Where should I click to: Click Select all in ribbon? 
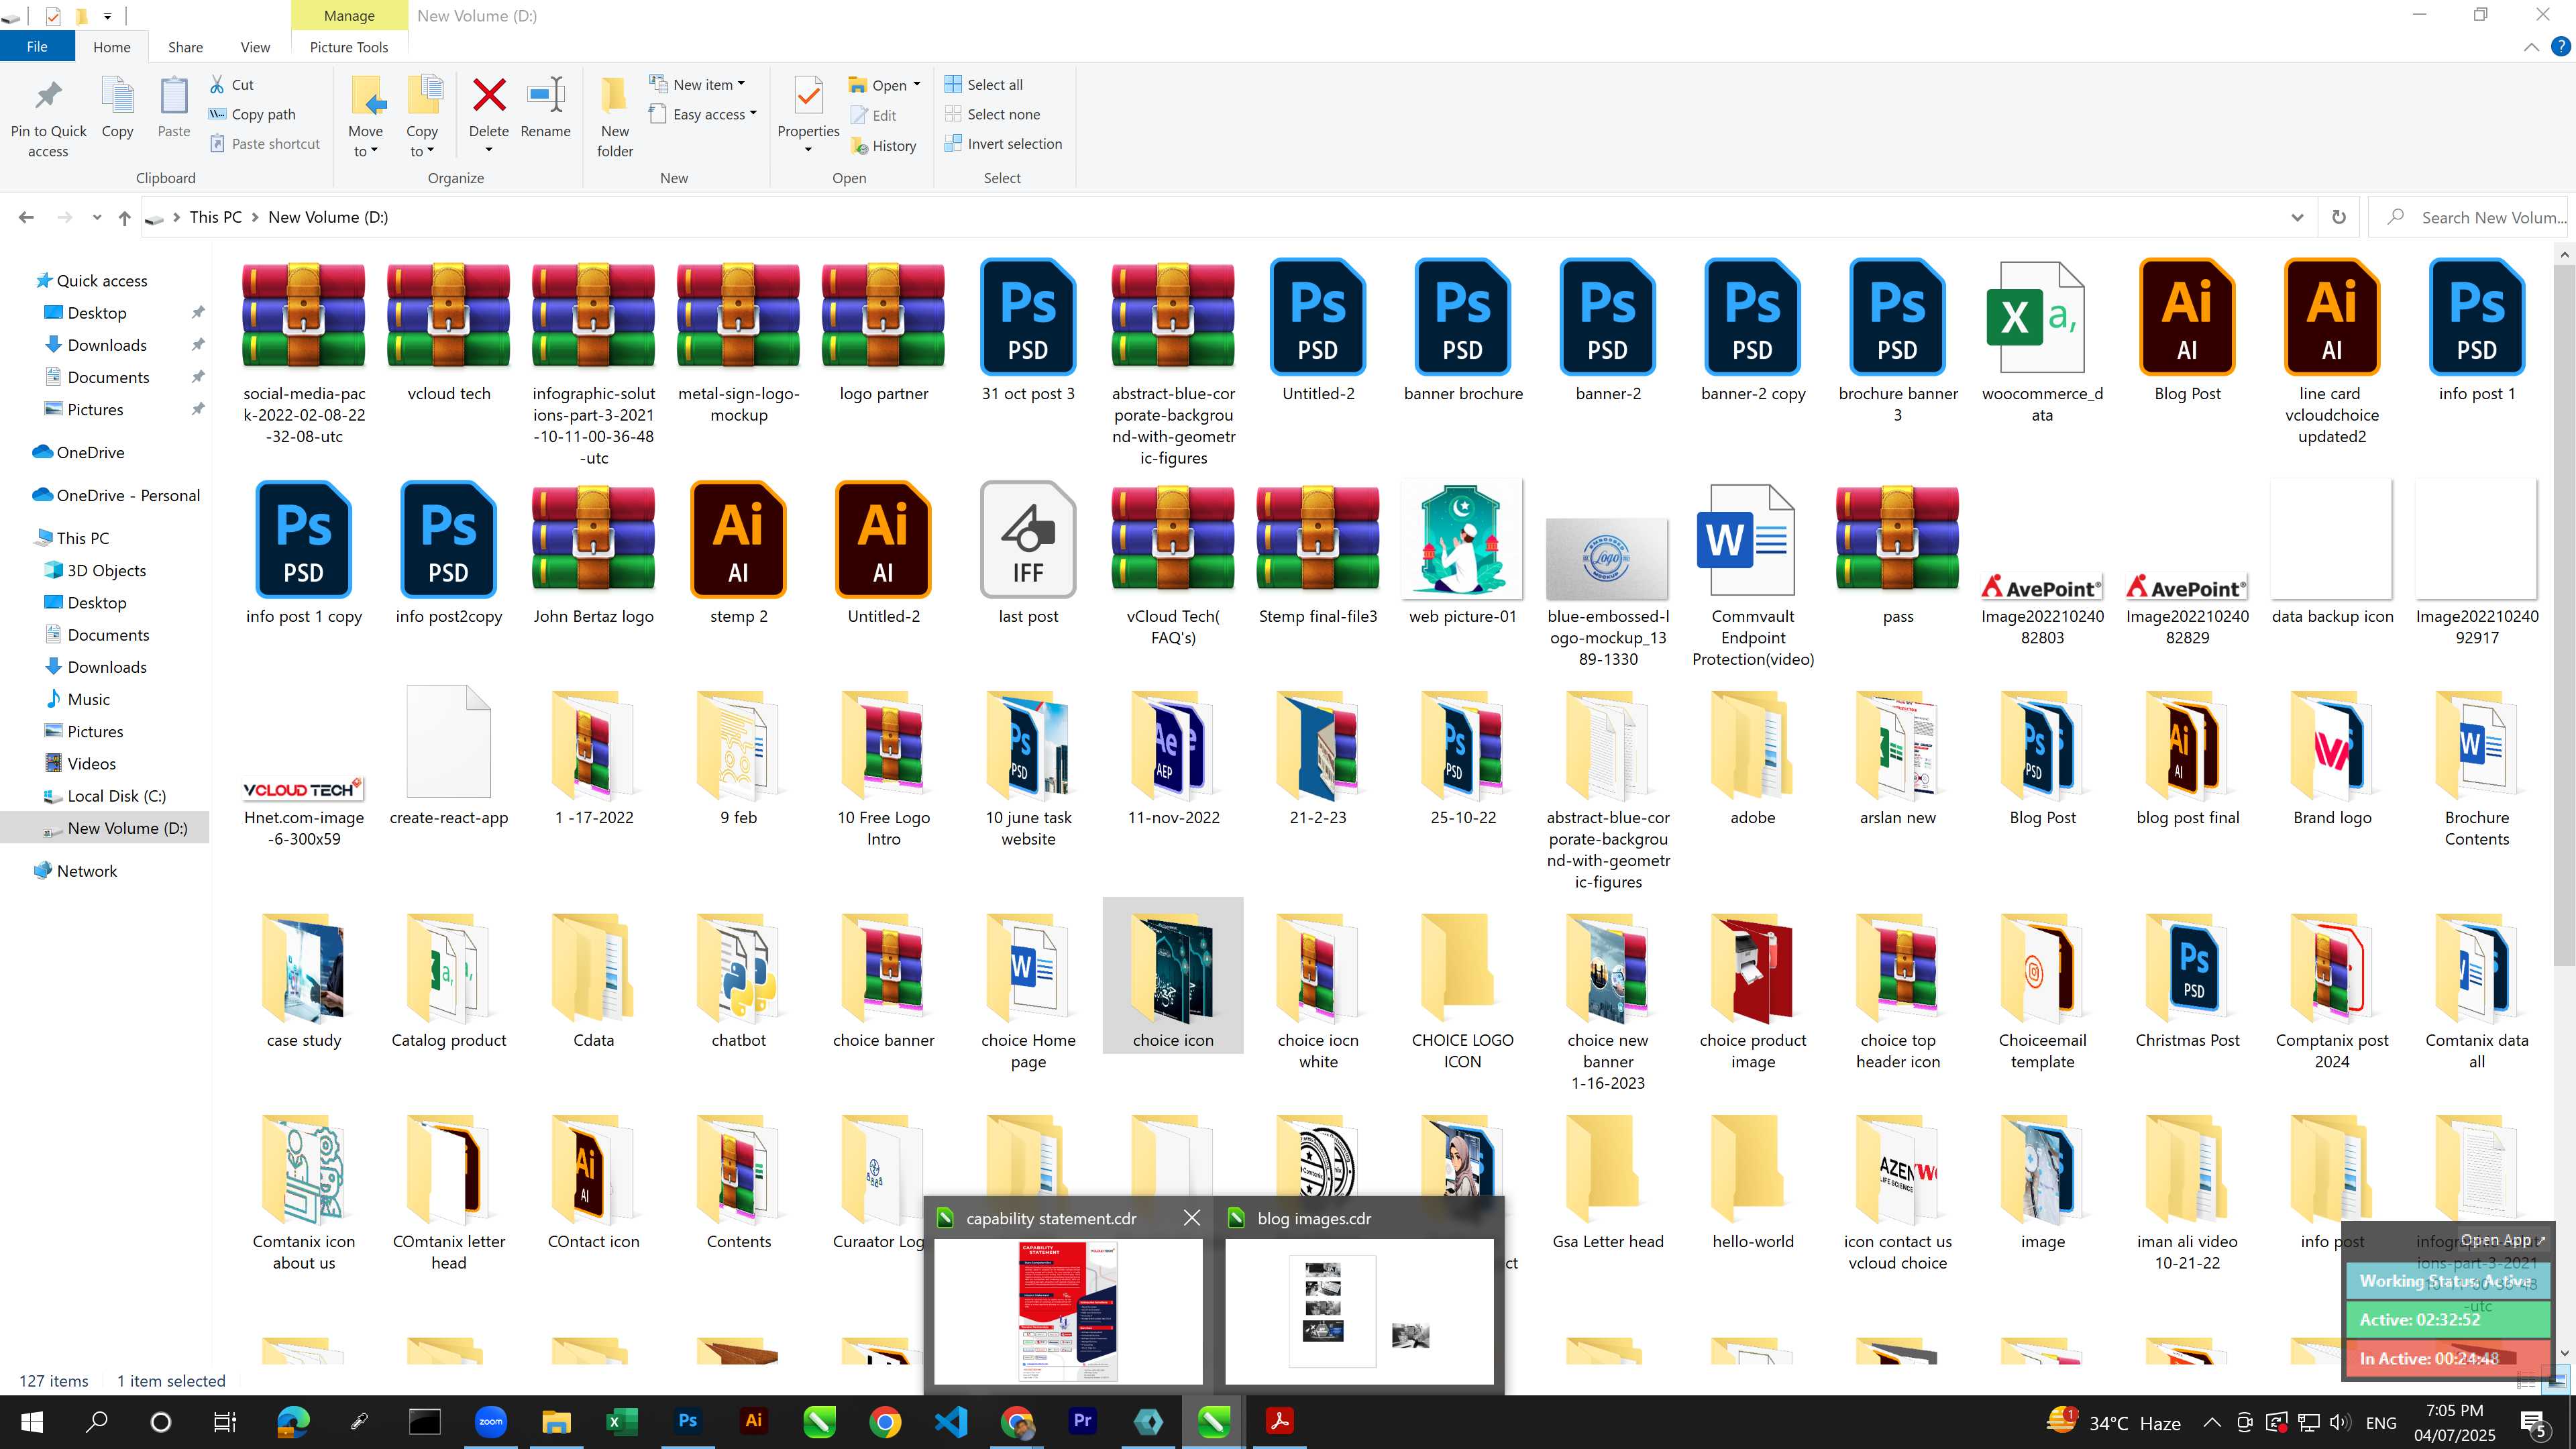coord(984,85)
